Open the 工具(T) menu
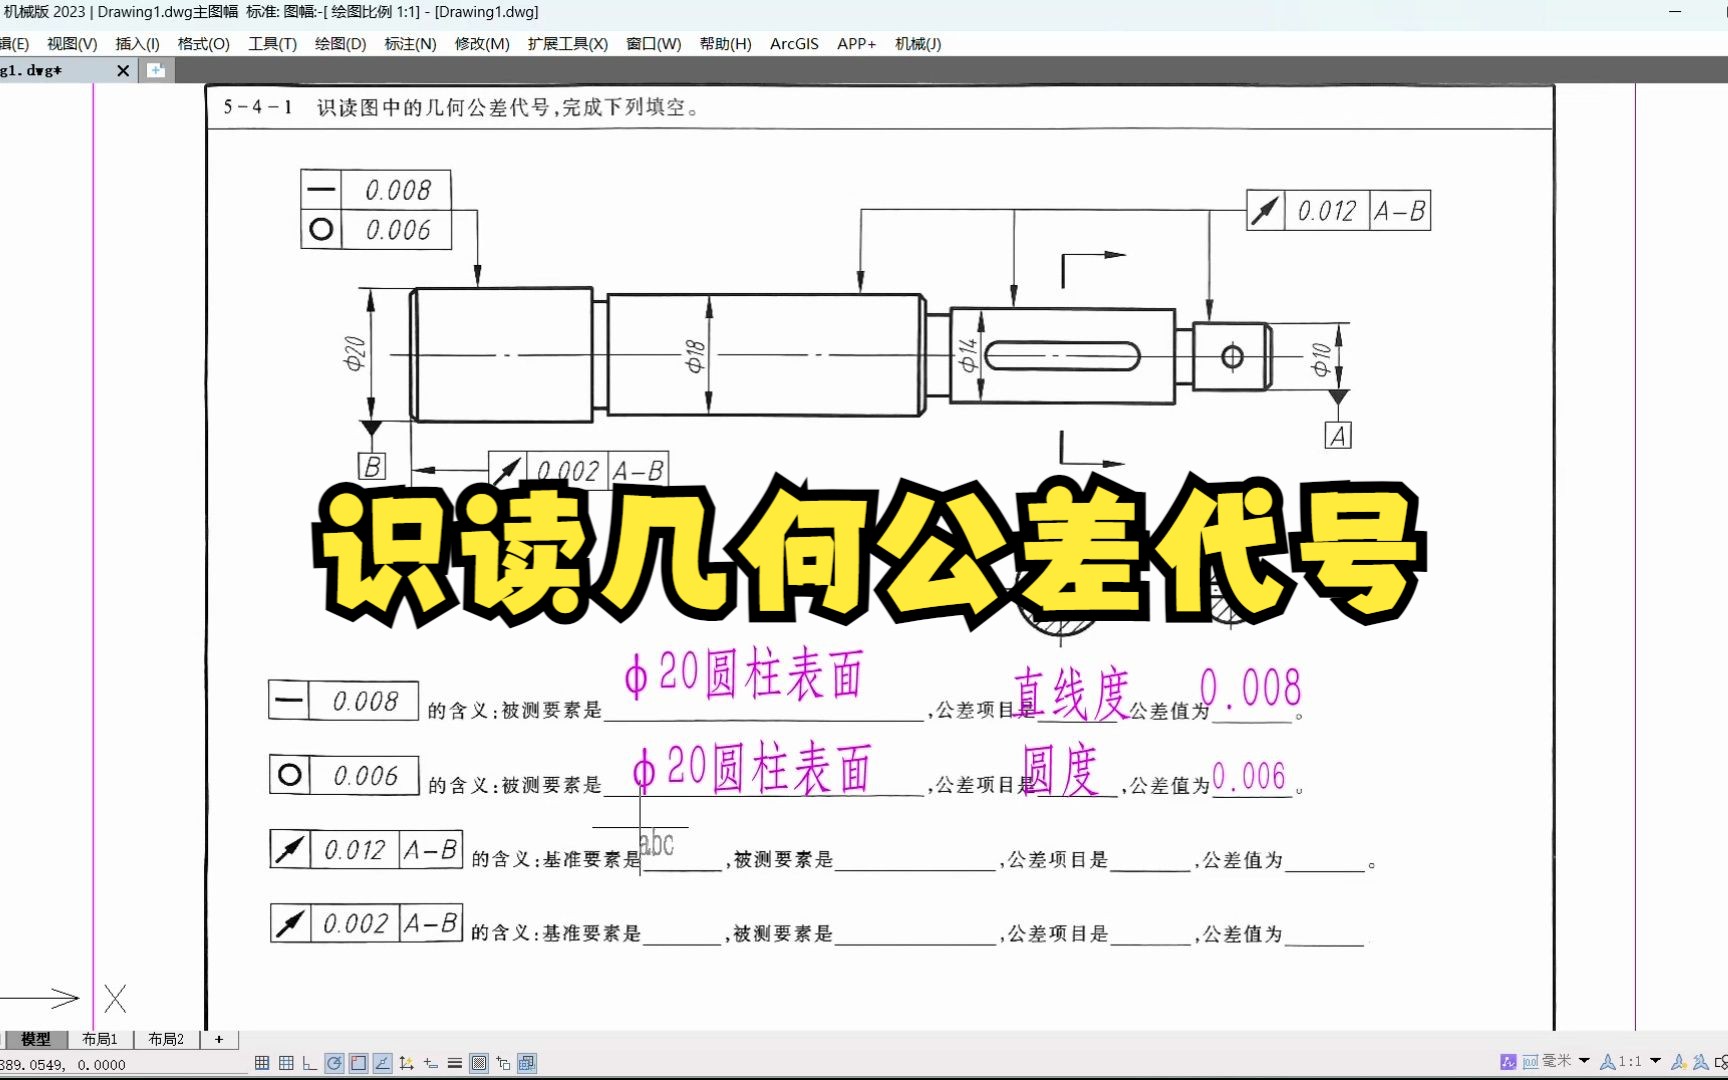The height and width of the screenshot is (1080, 1728). coord(272,44)
